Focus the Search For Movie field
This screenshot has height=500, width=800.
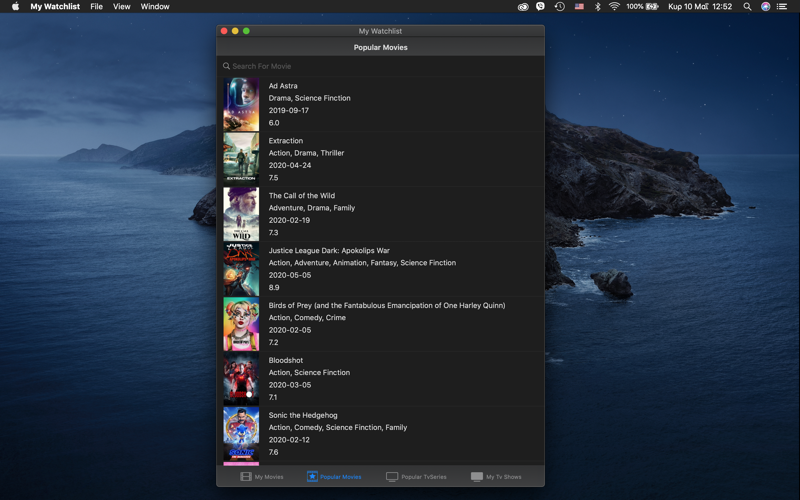click(380, 66)
